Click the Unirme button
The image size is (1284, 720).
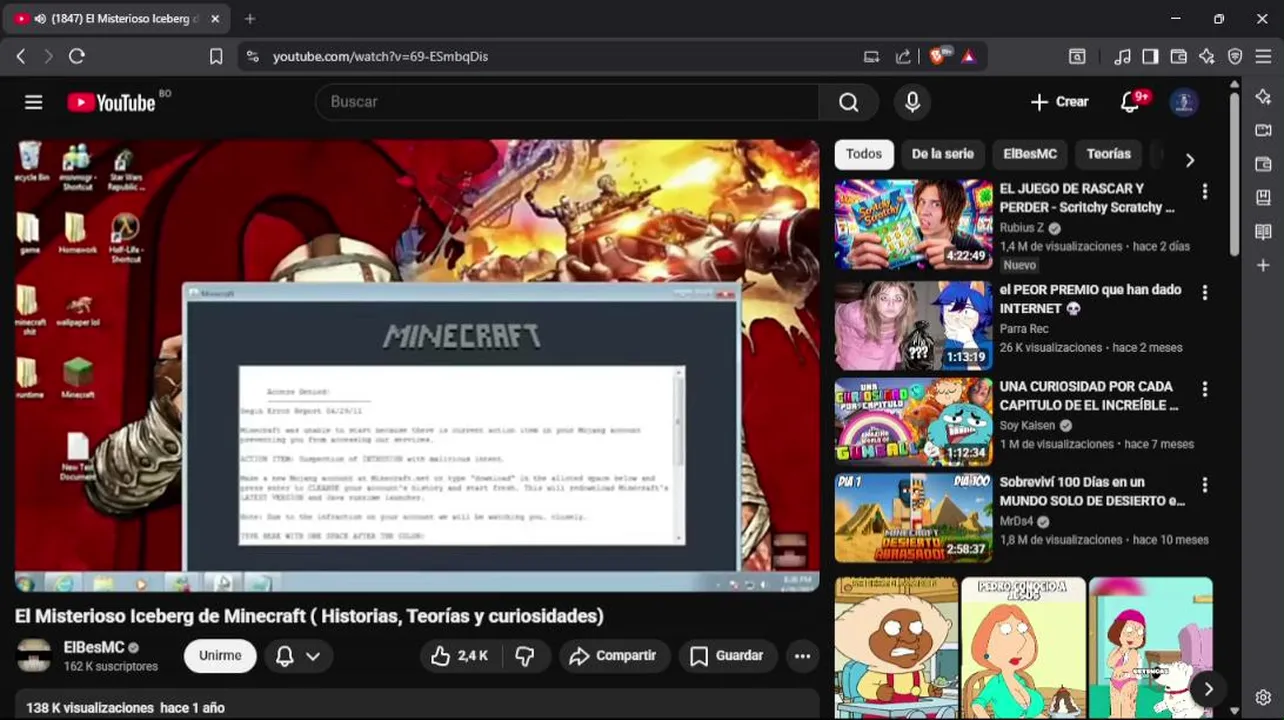[x=220, y=656]
